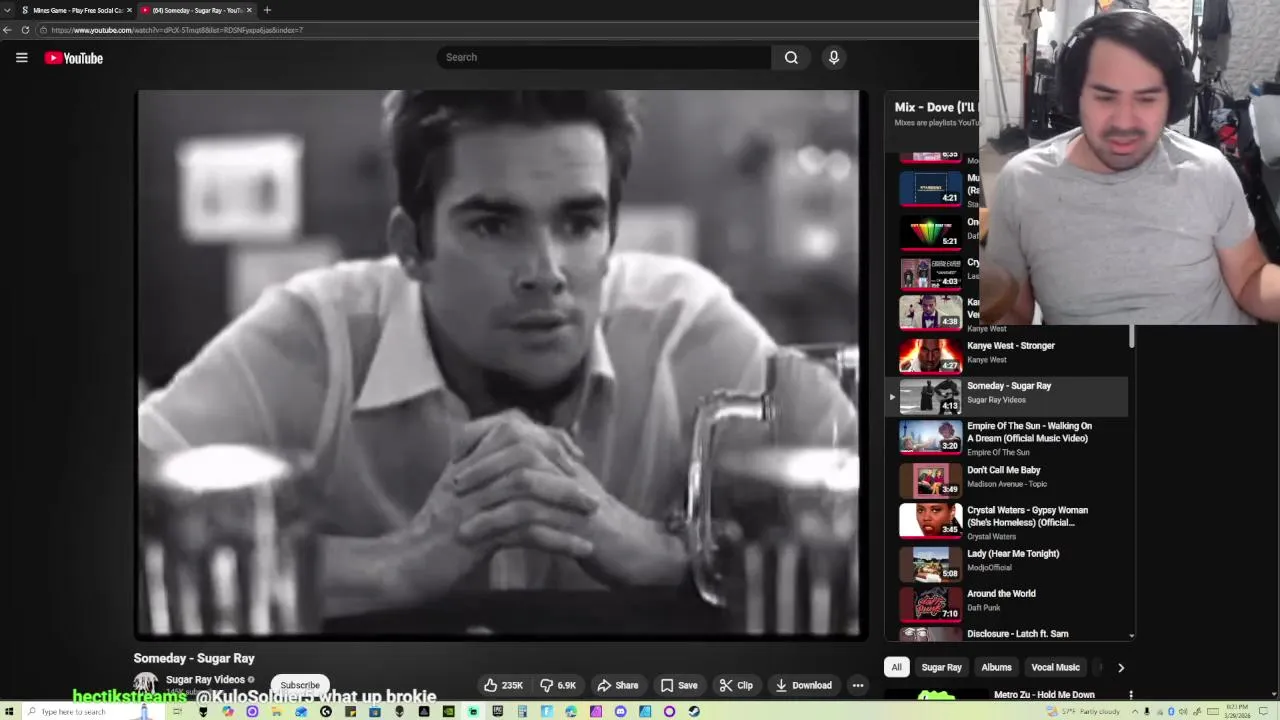Click the YouTube search box
This screenshot has width=1280, height=720.
tap(604, 57)
